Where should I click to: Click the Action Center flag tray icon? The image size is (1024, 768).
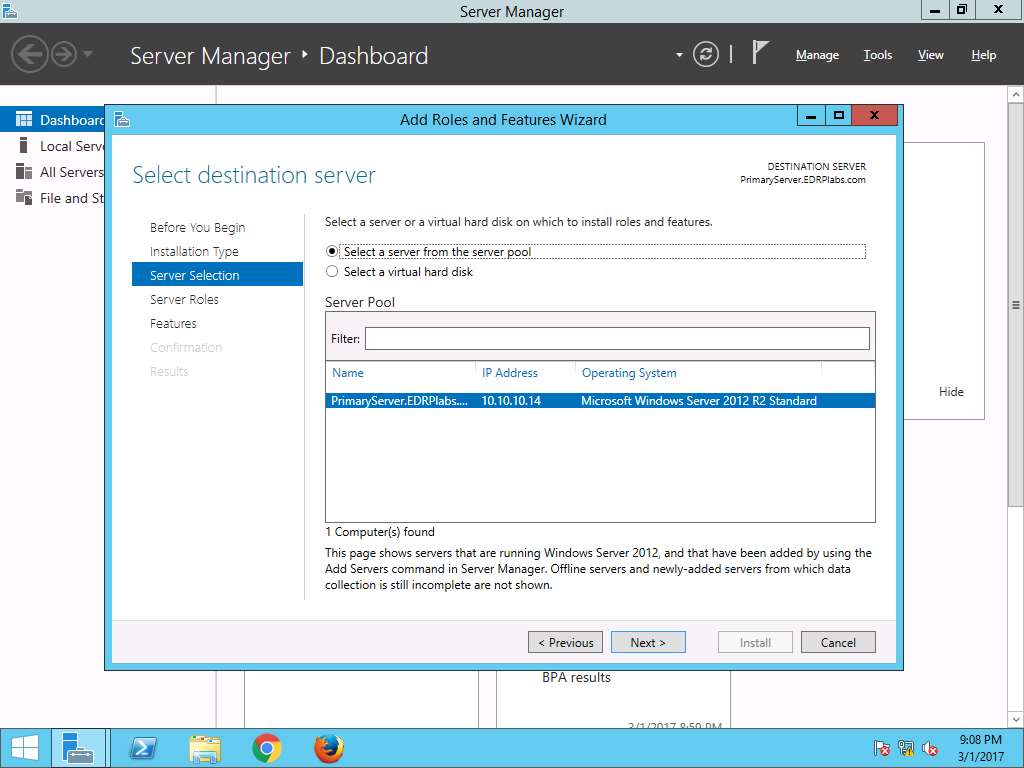click(x=881, y=748)
